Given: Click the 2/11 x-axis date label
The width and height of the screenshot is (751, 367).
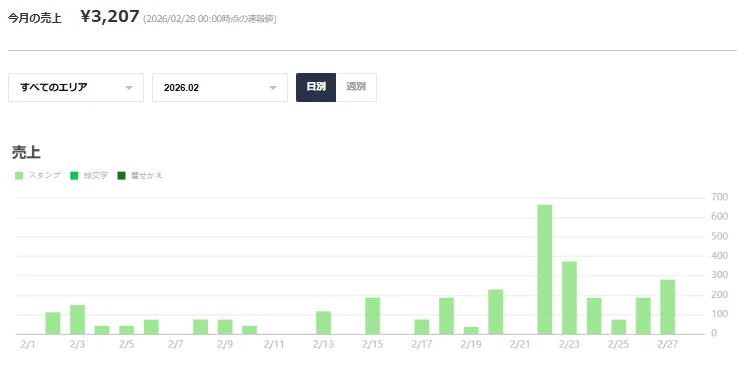Looking at the screenshot, I should (x=274, y=344).
